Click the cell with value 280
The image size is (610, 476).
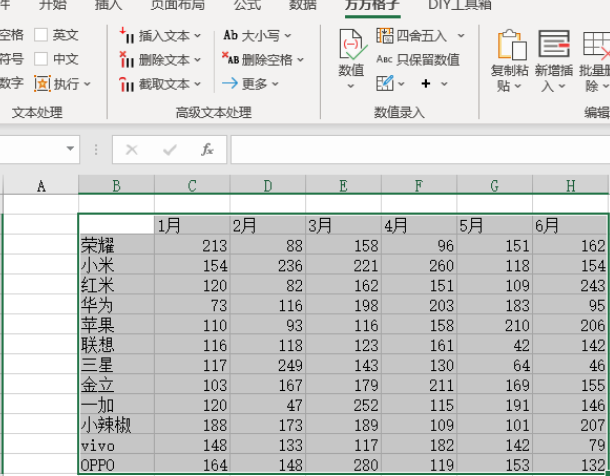click(x=343, y=464)
